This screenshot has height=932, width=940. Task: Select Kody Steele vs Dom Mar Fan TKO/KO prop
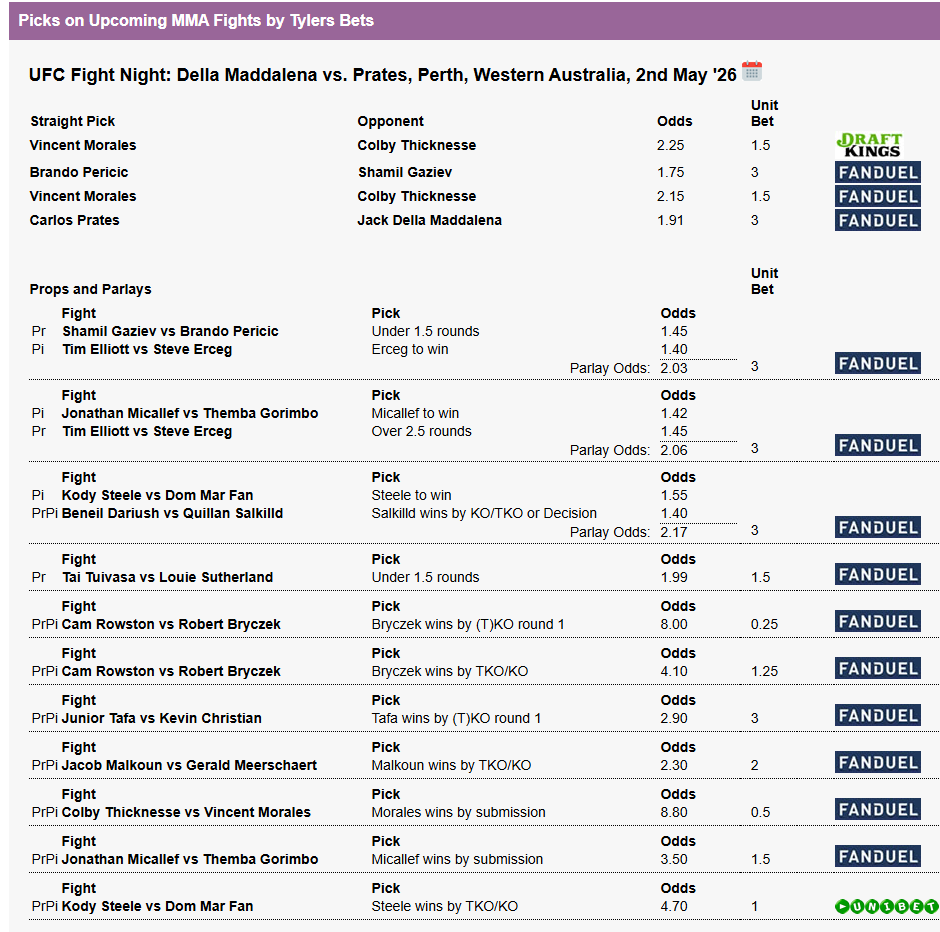coord(157,906)
